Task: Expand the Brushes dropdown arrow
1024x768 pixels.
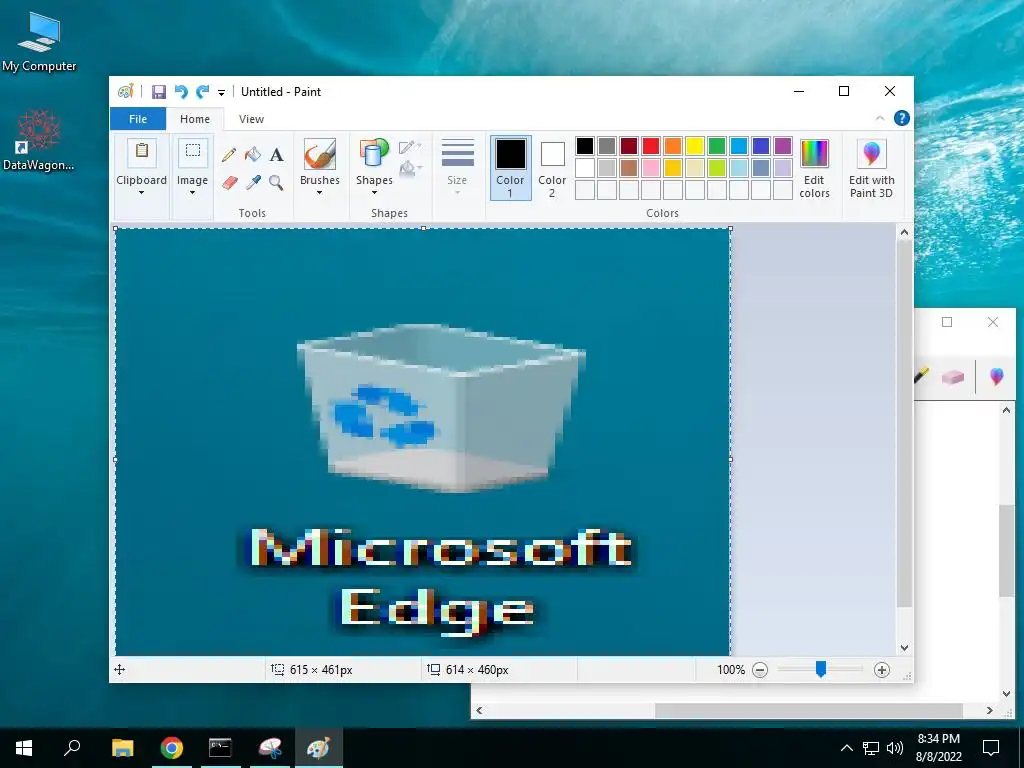Action: 319,193
